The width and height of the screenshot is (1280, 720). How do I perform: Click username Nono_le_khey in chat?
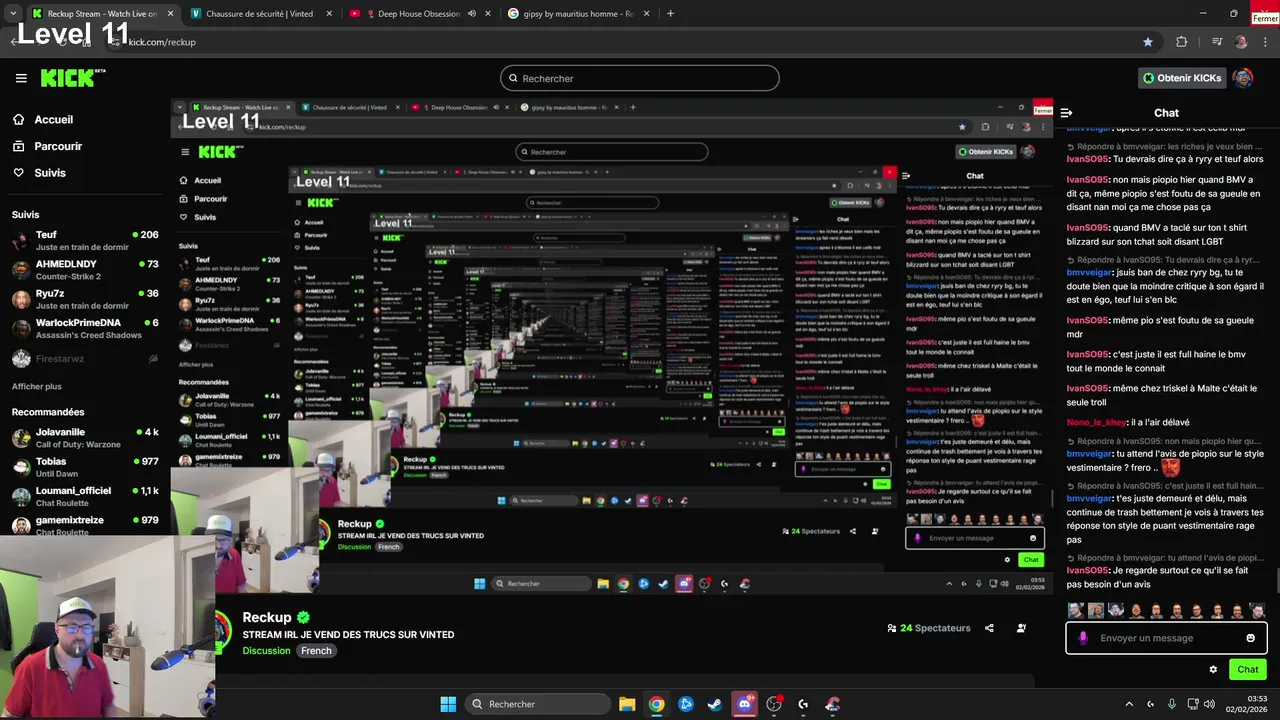click(x=1097, y=422)
